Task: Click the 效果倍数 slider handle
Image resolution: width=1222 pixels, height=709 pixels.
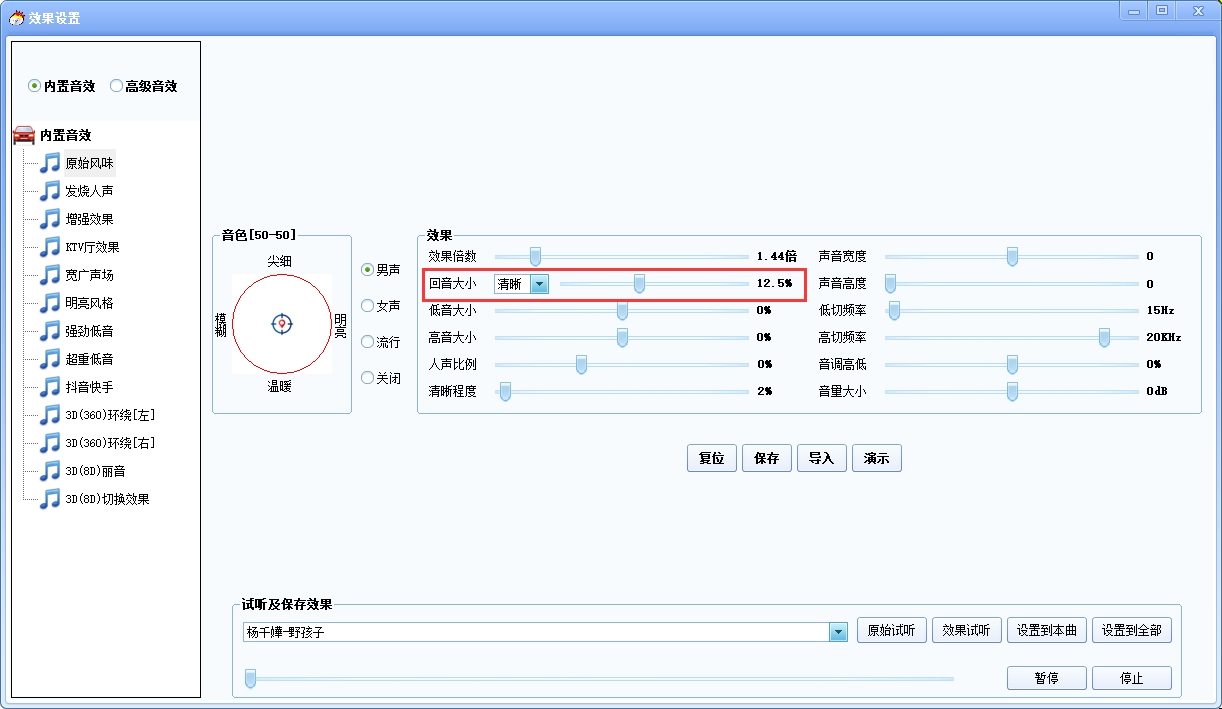Action: pos(535,256)
